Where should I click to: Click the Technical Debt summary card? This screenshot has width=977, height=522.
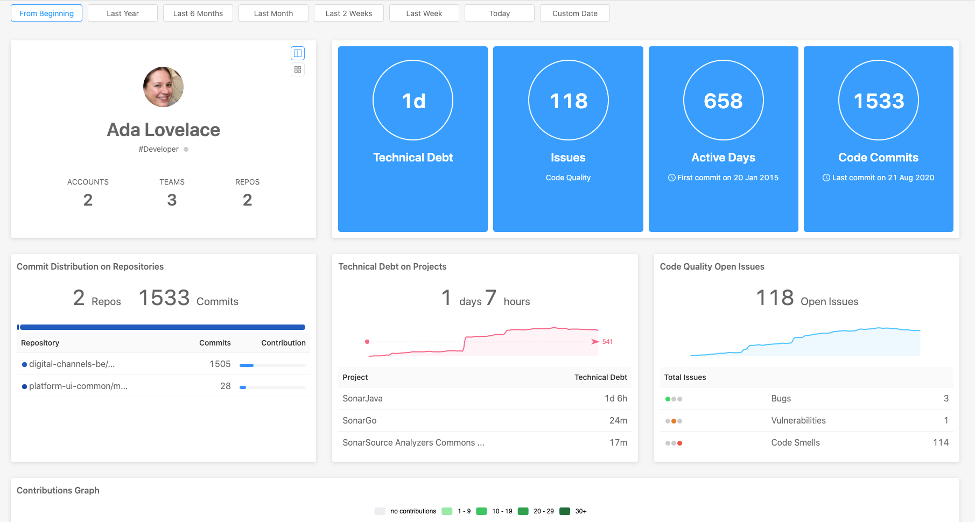point(413,139)
